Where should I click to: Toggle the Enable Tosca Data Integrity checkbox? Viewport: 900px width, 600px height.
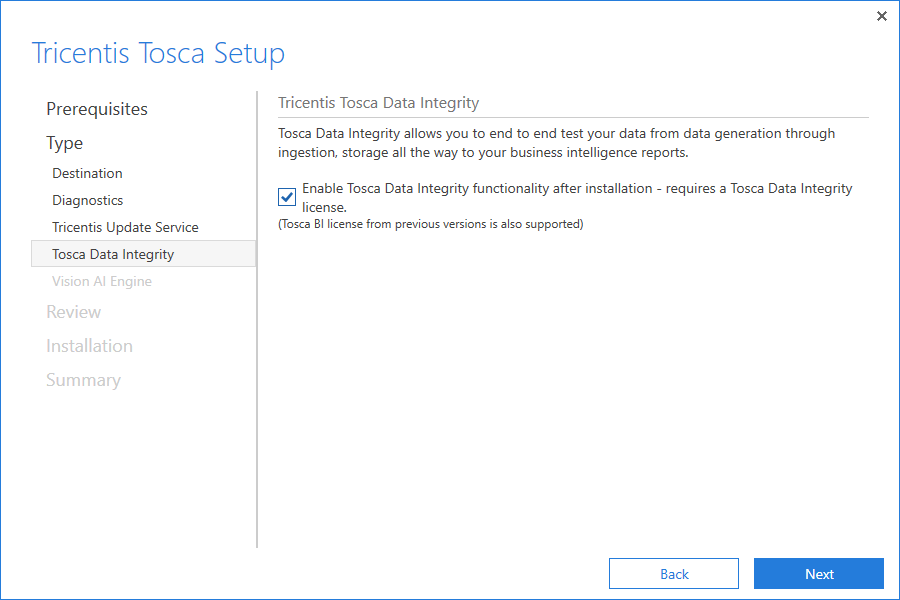pyautogui.click(x=287, y=197)
